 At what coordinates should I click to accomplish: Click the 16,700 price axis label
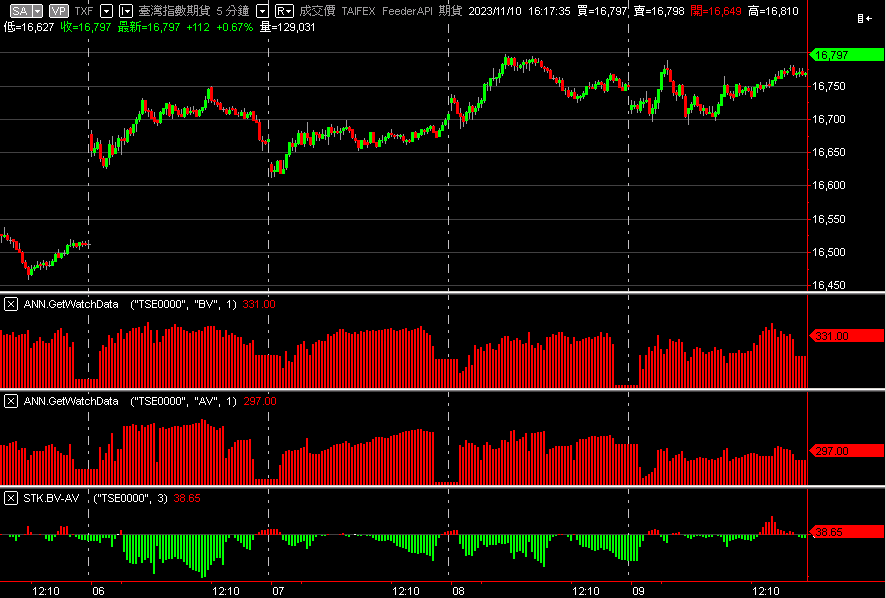(828, 119)
